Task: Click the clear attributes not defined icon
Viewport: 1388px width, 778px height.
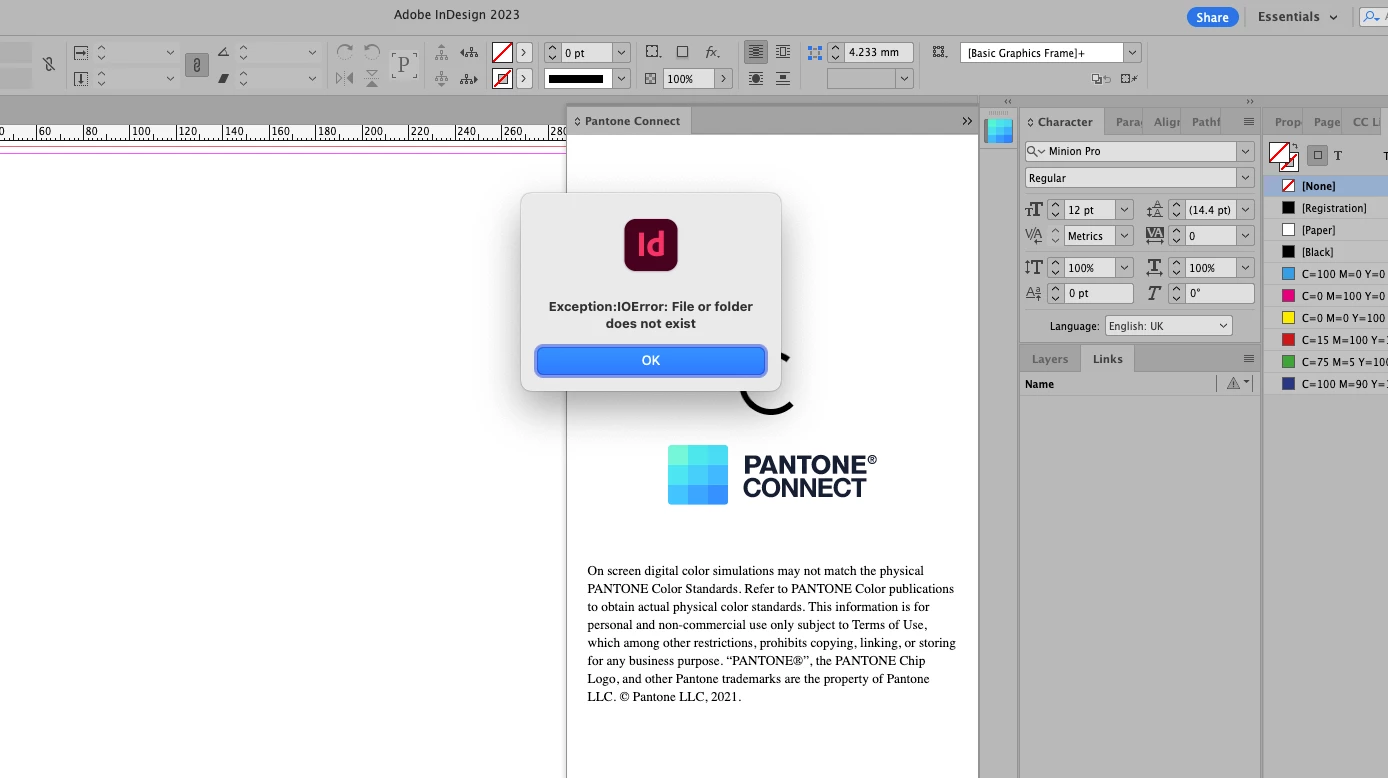Action: click(x=1128, y=78)
